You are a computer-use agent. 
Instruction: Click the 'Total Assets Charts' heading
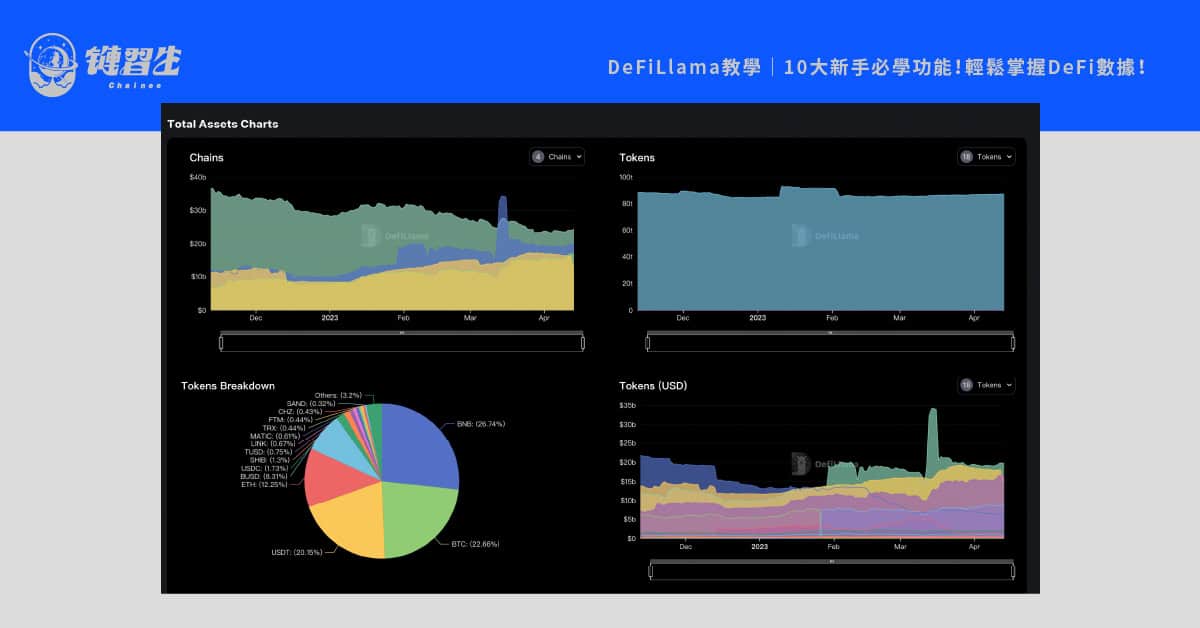click(x=223, y=124)
